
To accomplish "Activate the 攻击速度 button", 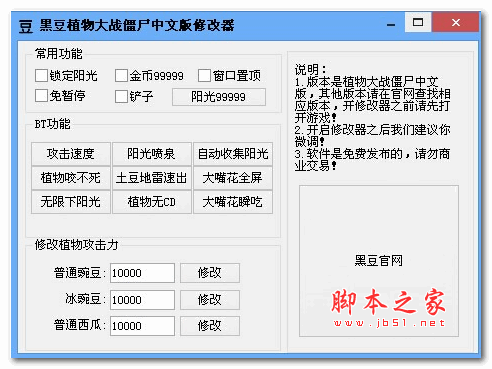I will (71, 154).
